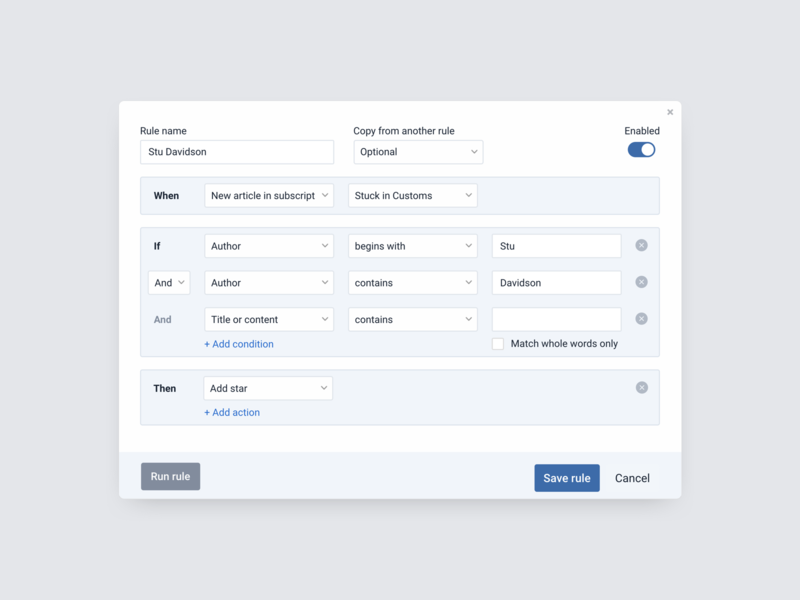
Task: Open the first Author field dropdown
Action: (x=268, y=245)
